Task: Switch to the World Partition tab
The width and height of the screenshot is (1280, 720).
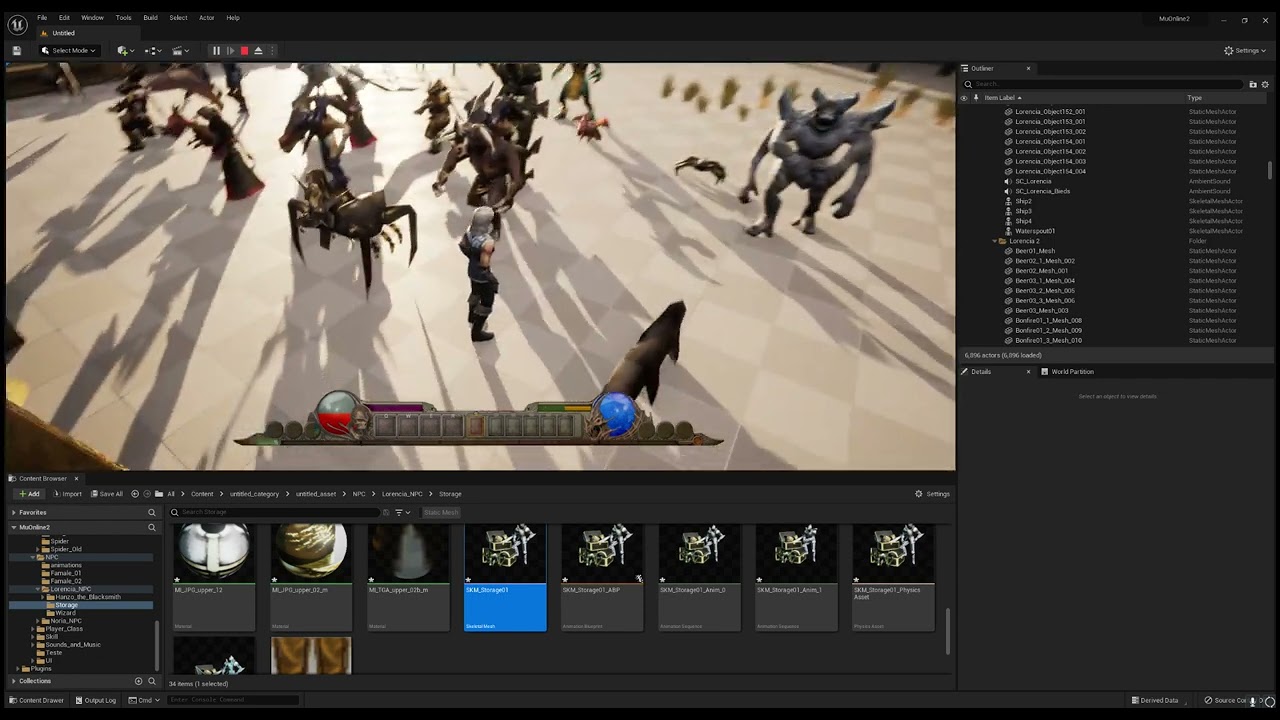Action: (1072, 372)
